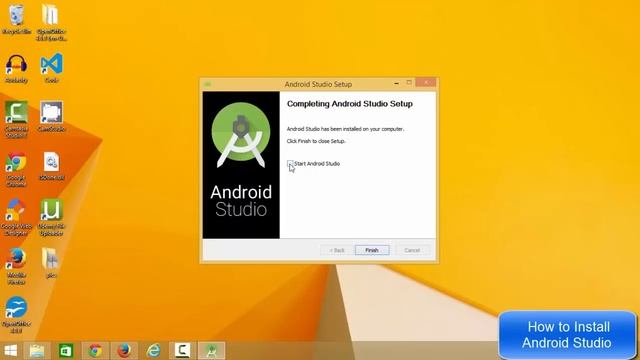The width and height of the screenshot is (640, 360).
Task: Select the Udemy File Uploader desktop shortcut
Action: (x=51, y=217)
